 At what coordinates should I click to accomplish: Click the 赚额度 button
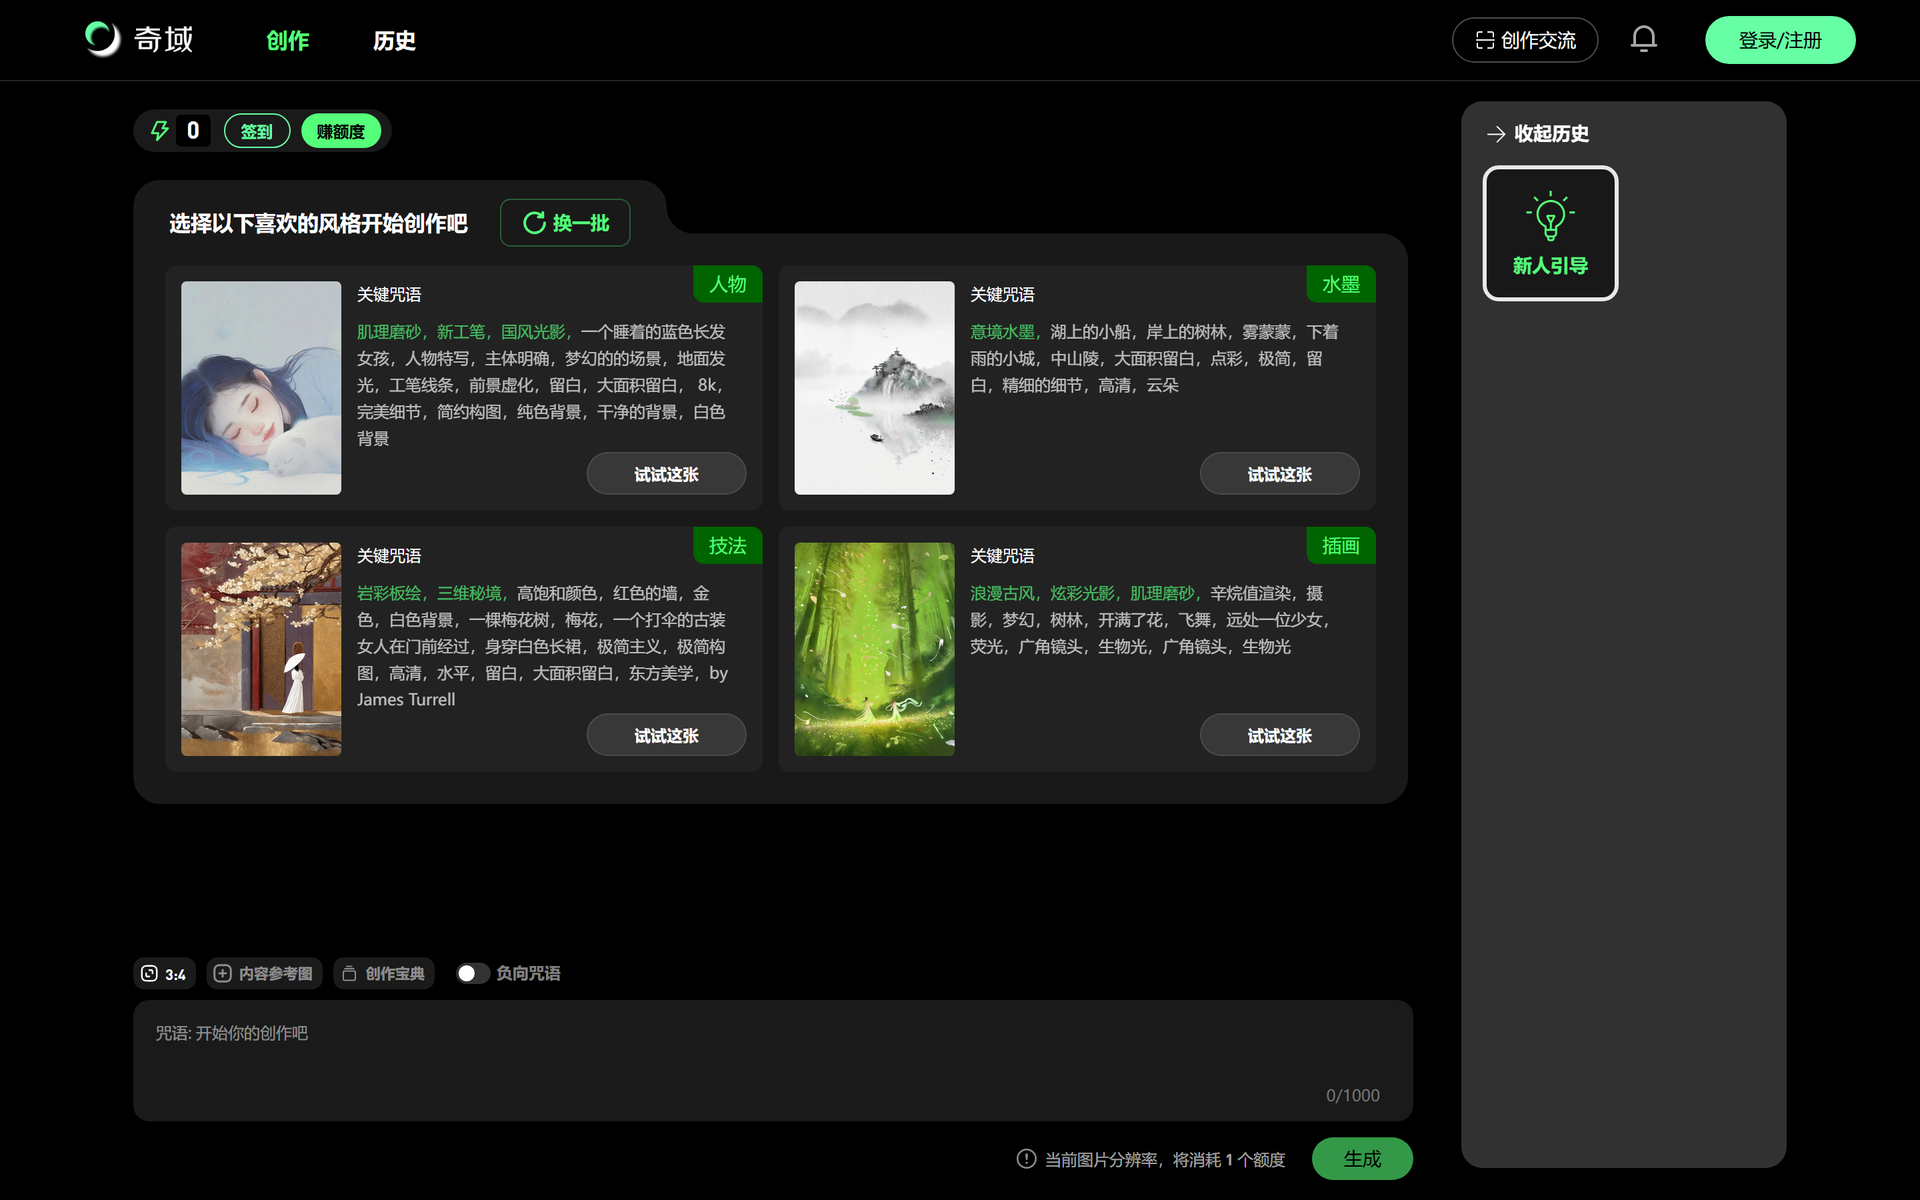pos(341,131)
